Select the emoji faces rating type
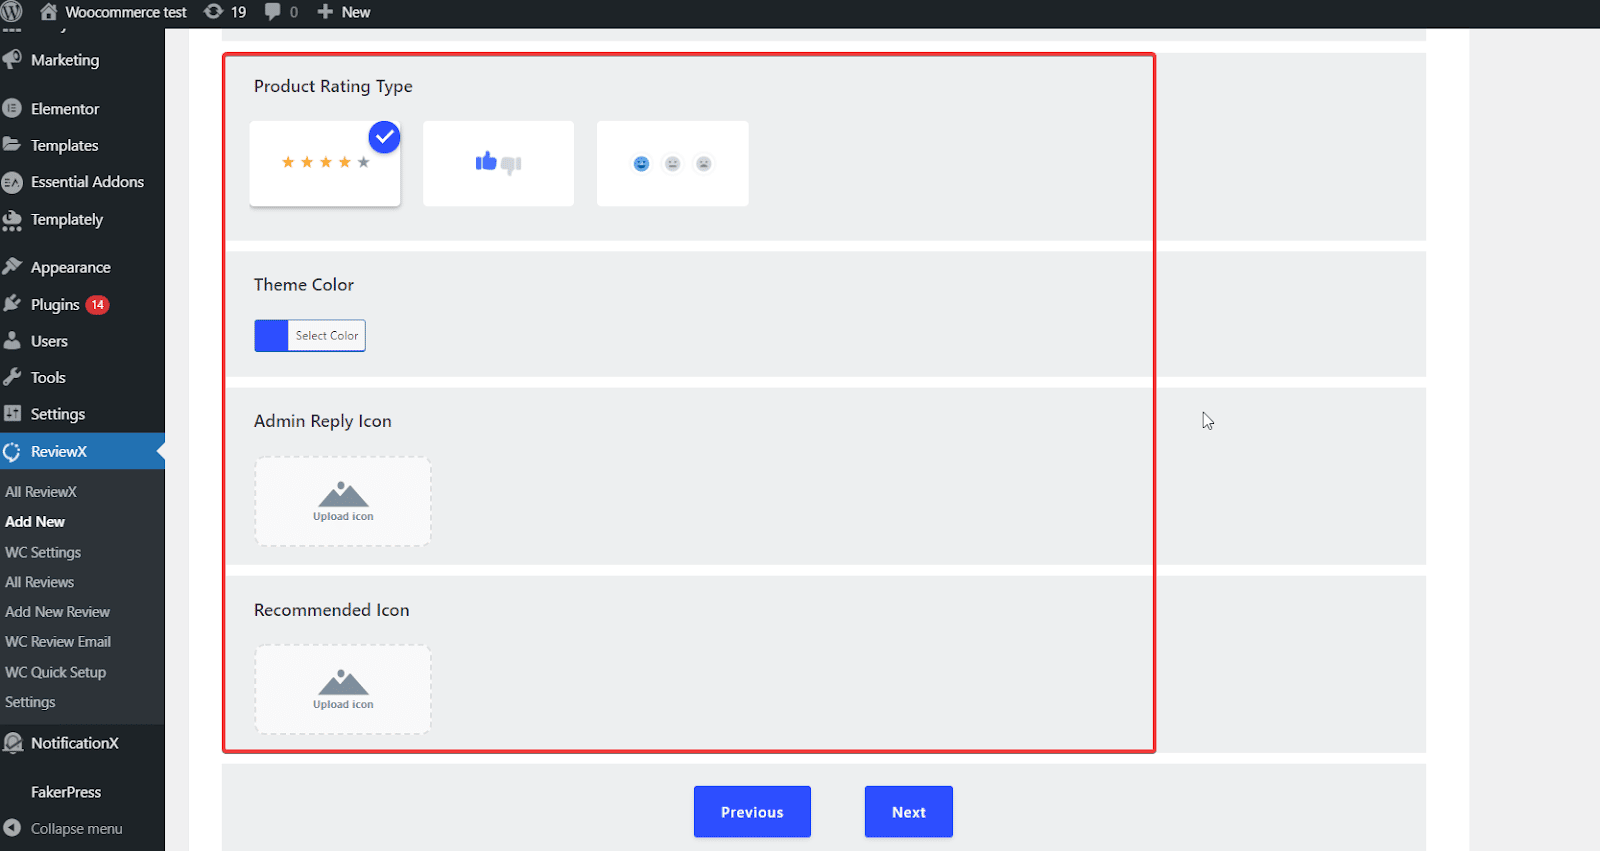1600x851 pixels. [x=672, y=164]
